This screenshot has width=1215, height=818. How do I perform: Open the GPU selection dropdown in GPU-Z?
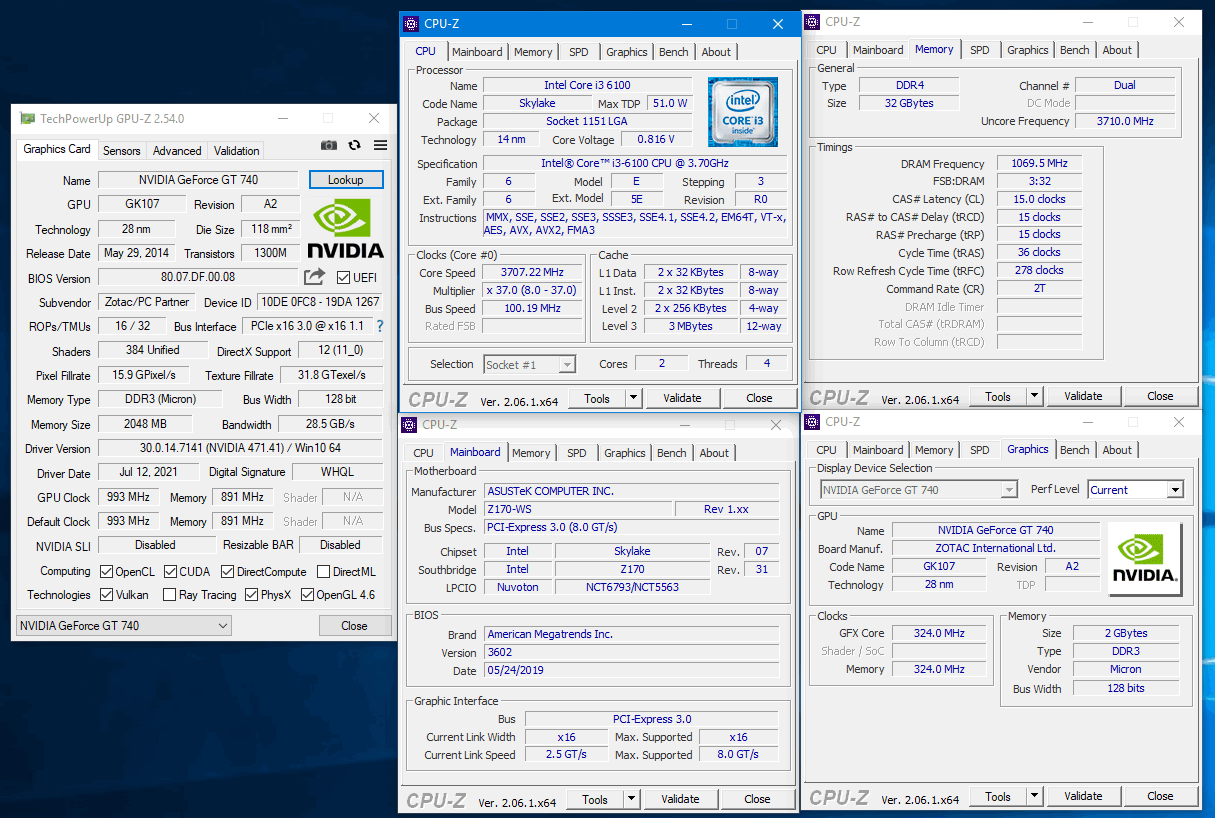(x=124, y=626)
